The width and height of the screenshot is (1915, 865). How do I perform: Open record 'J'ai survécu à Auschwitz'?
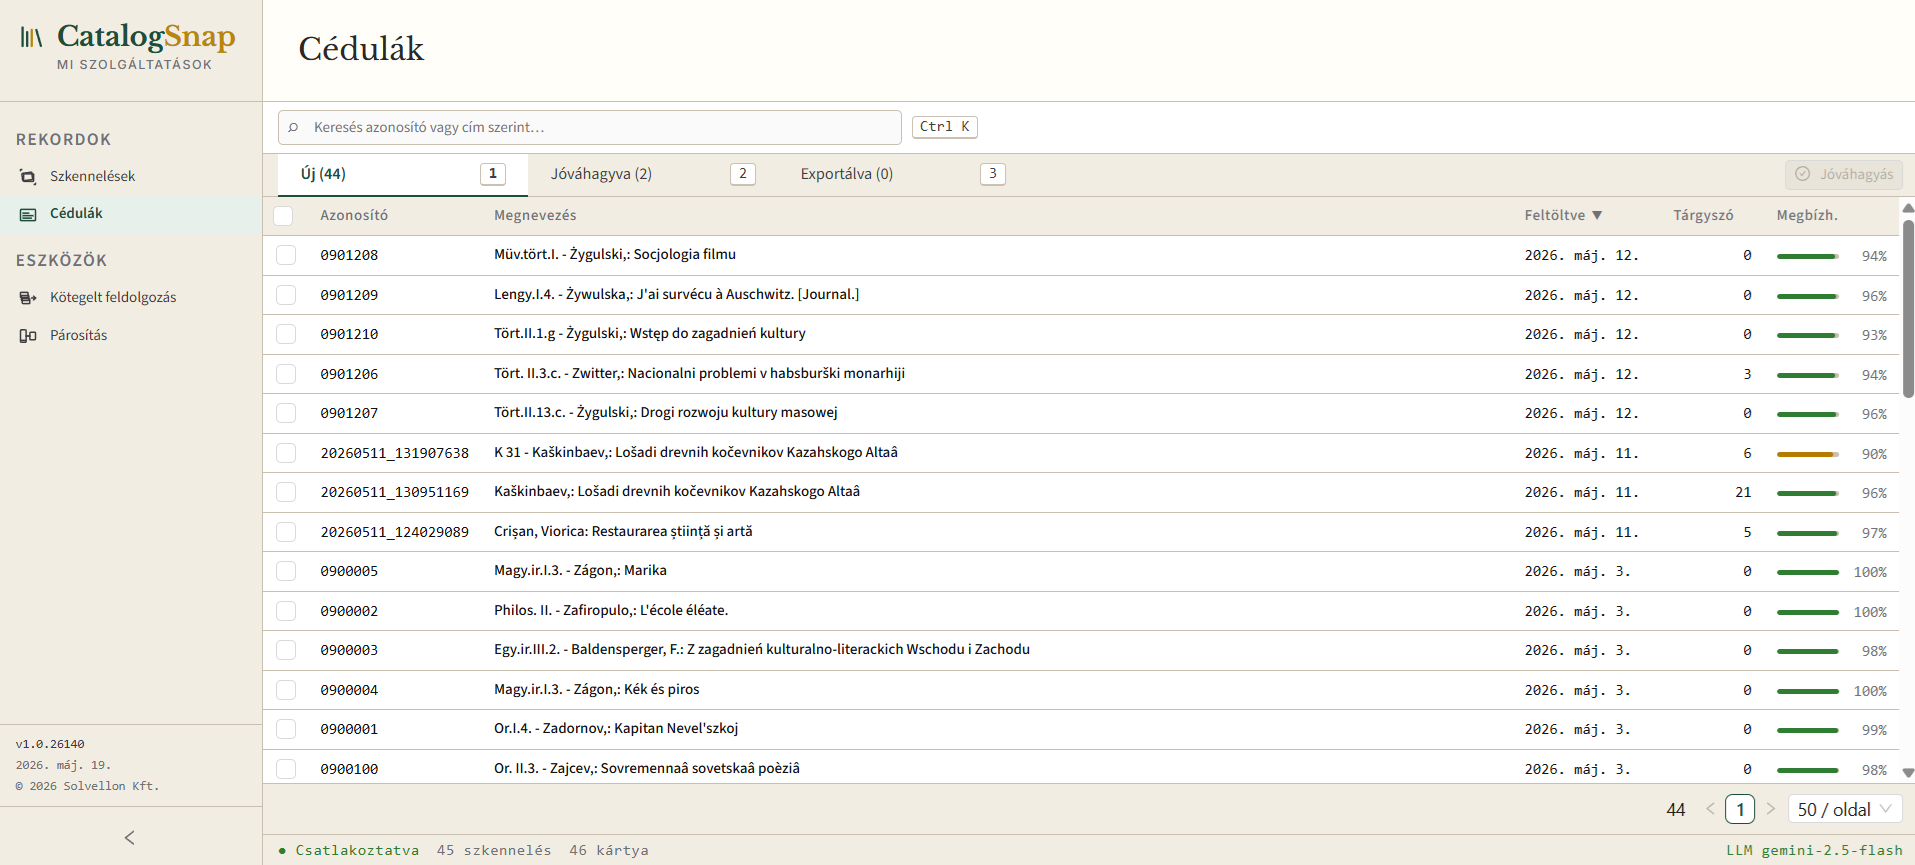coord(677,294)
